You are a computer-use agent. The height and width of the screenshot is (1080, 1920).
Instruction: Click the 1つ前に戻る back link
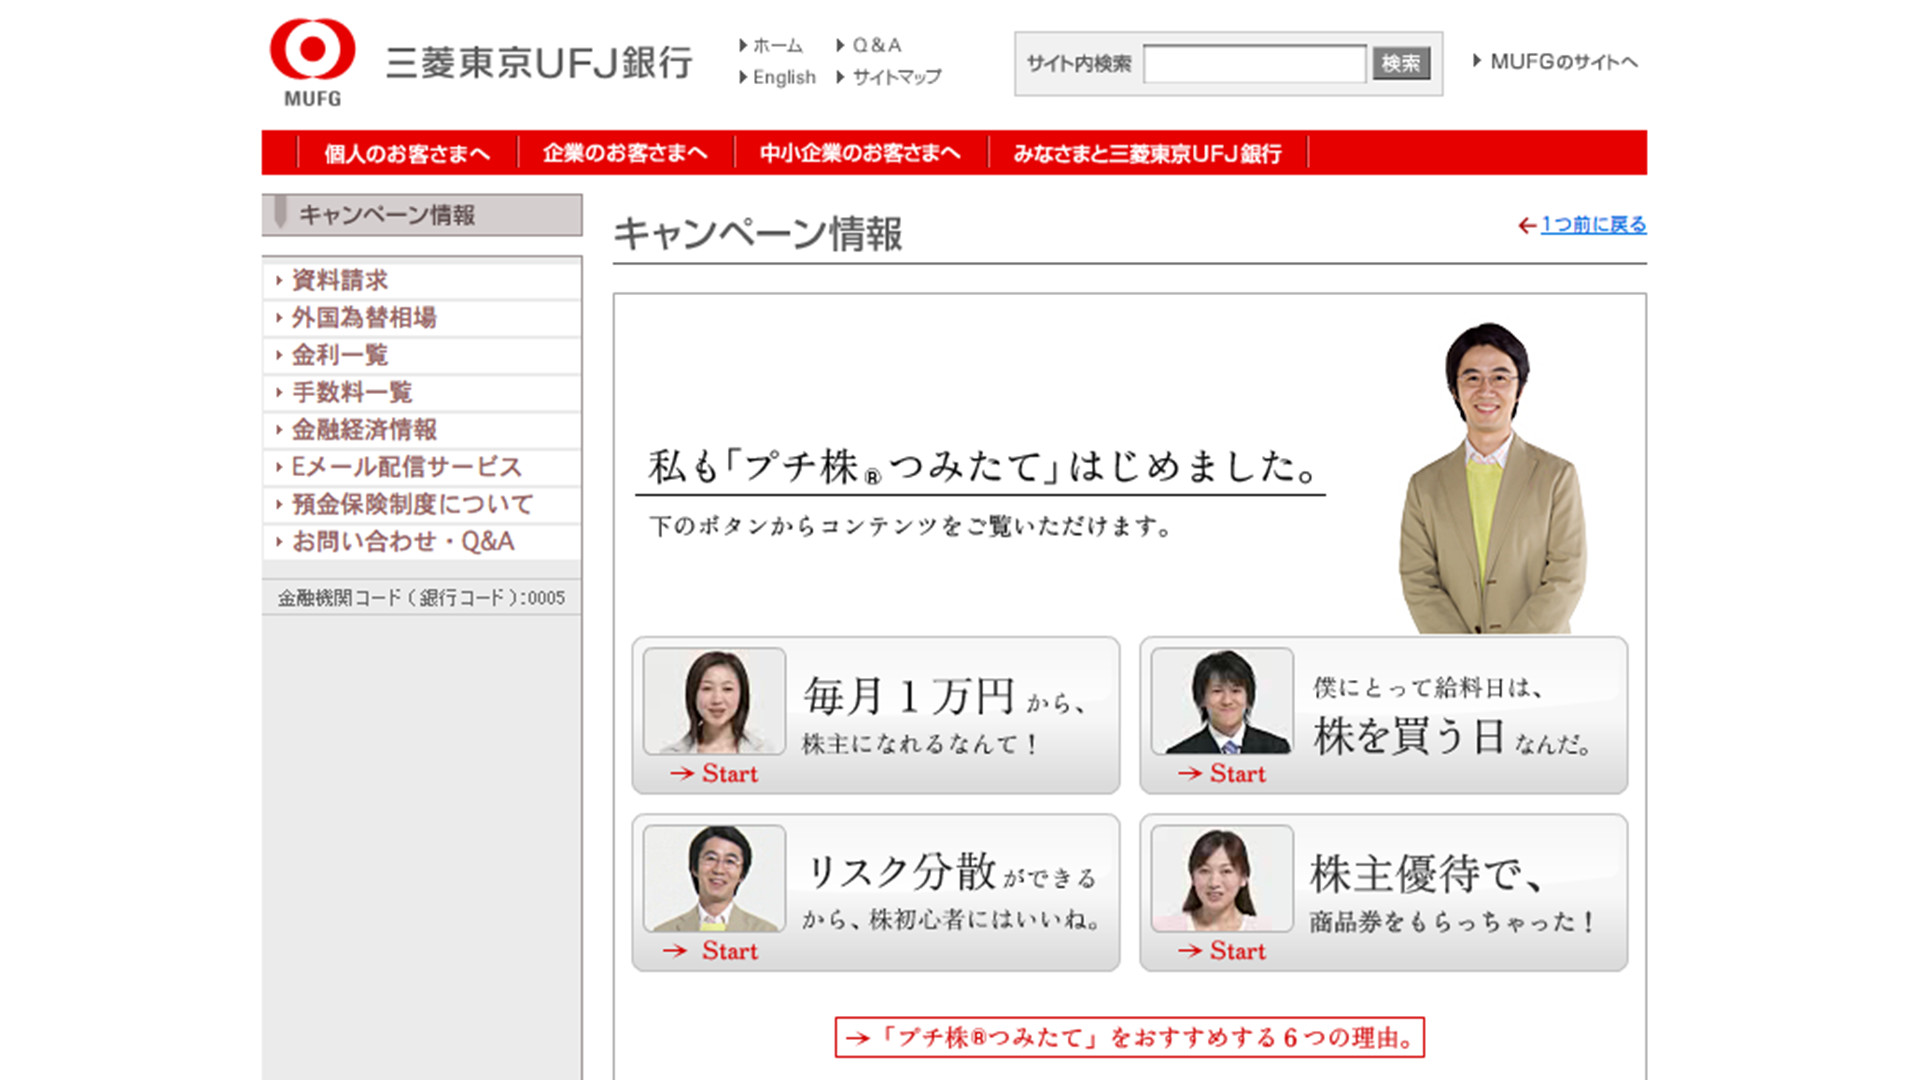(x=1593, y=225)
